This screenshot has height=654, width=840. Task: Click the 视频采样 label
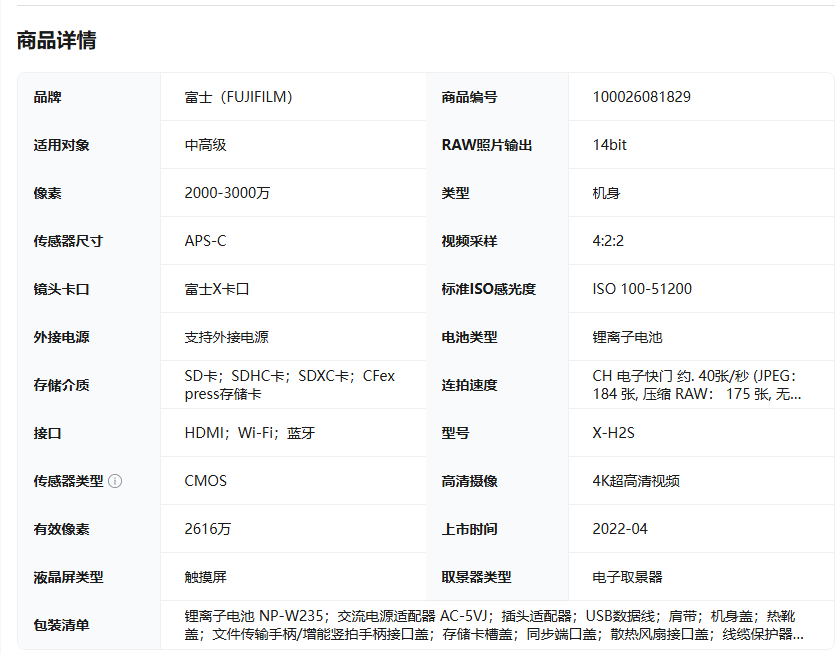pyautogui.click(x=469, y=241)
